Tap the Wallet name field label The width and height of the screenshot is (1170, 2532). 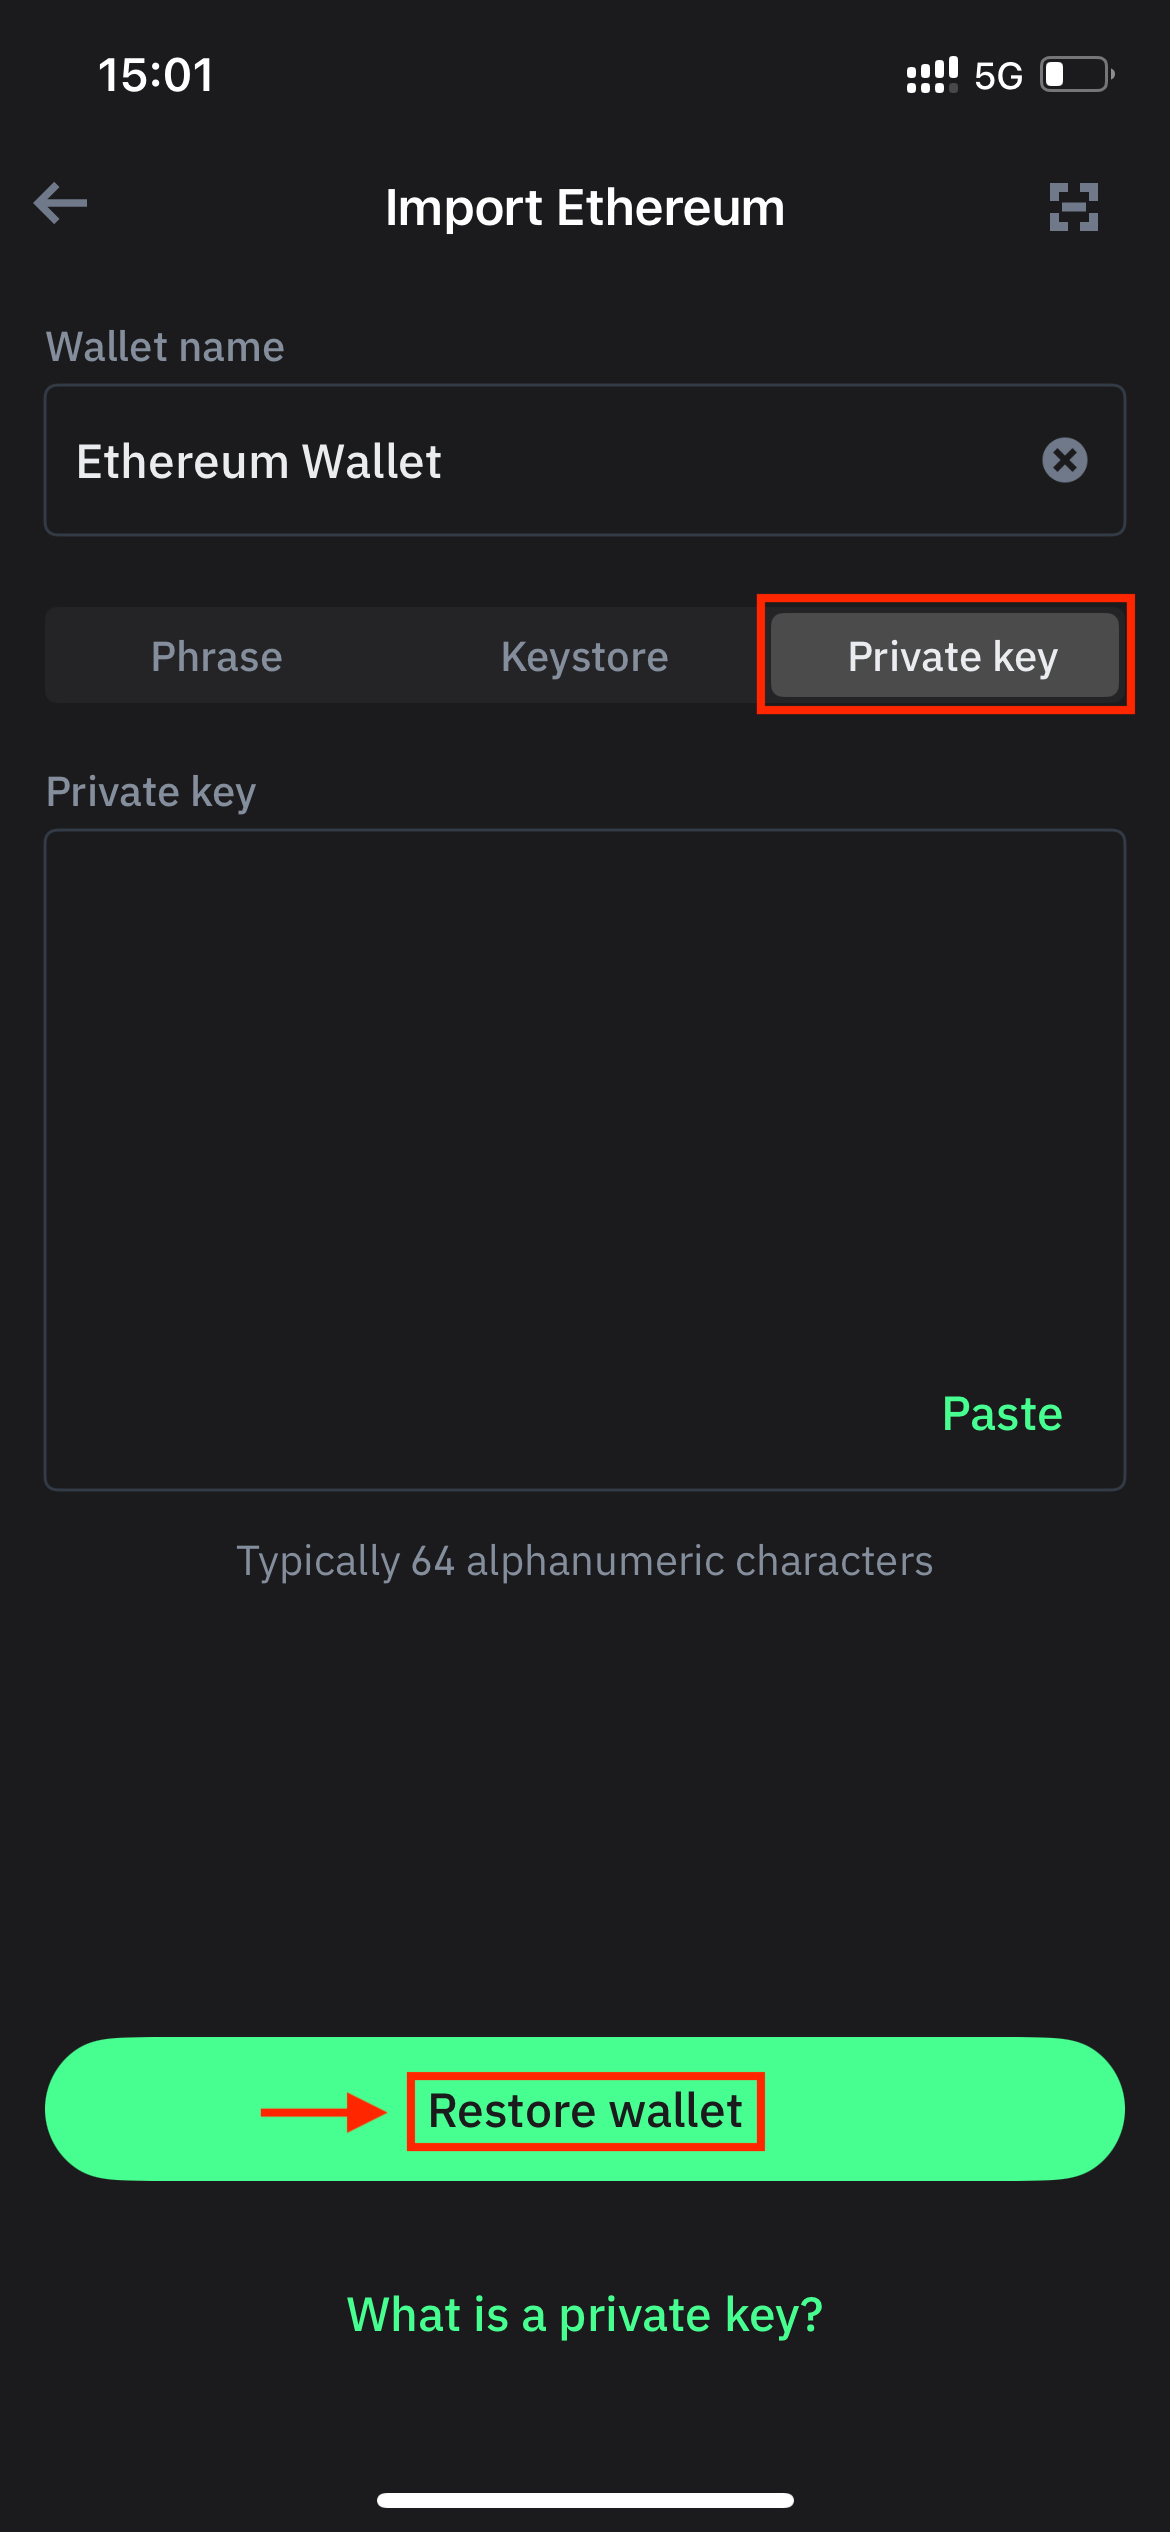(165, 347)
